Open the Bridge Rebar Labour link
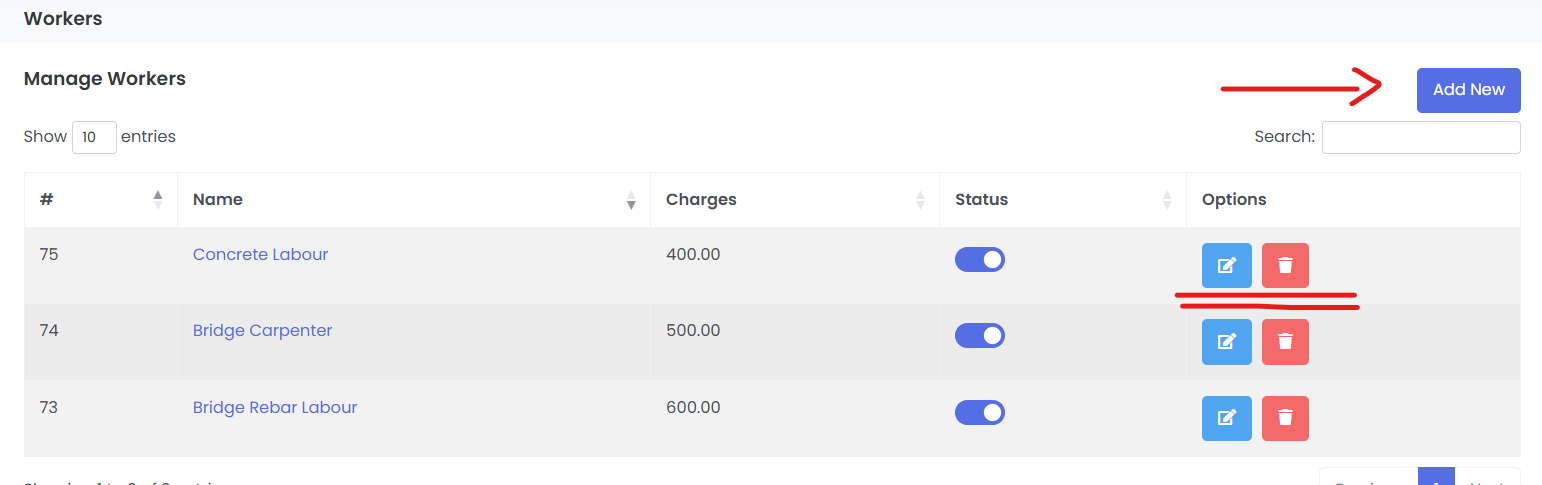Screen dimensions: 1542x485 coord(275,407)
